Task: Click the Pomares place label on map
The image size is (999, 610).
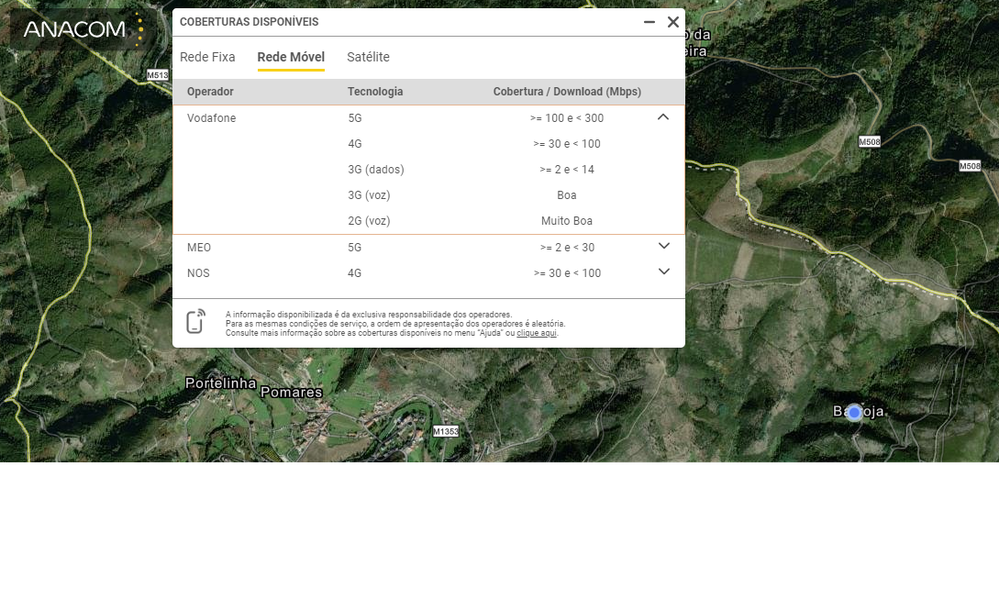Action: click(291, 392)
